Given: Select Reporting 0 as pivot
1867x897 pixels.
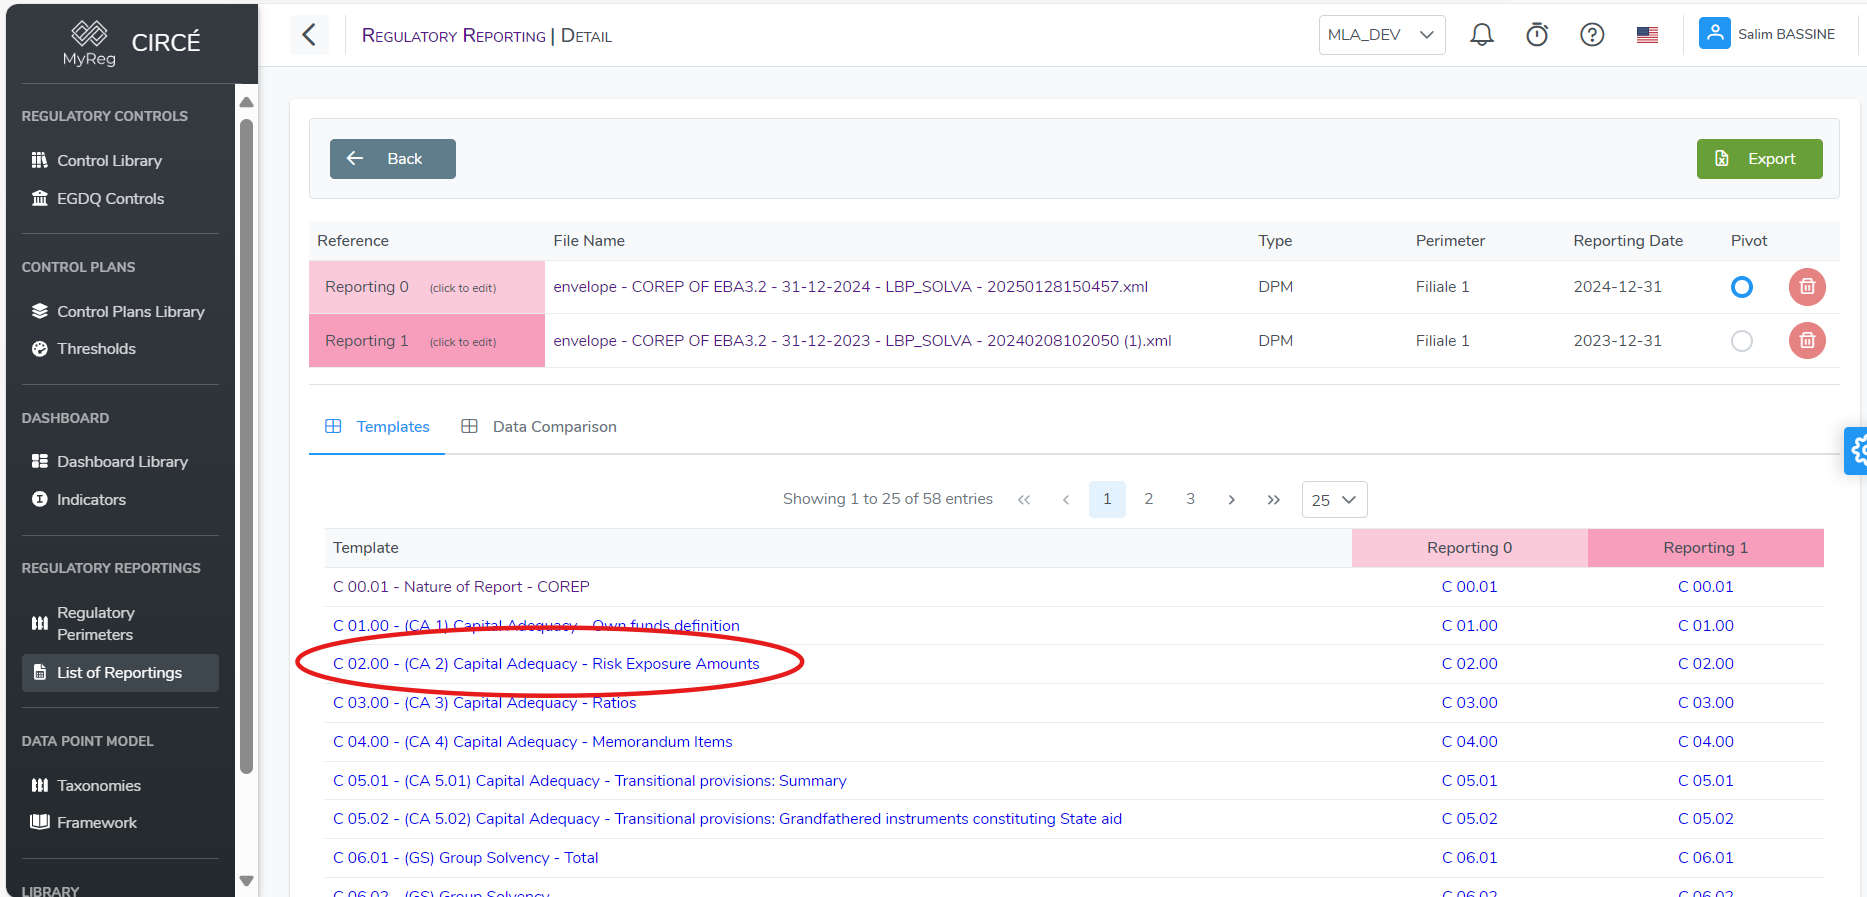Looking at the screenshot, I should (x=1742, y=287).
